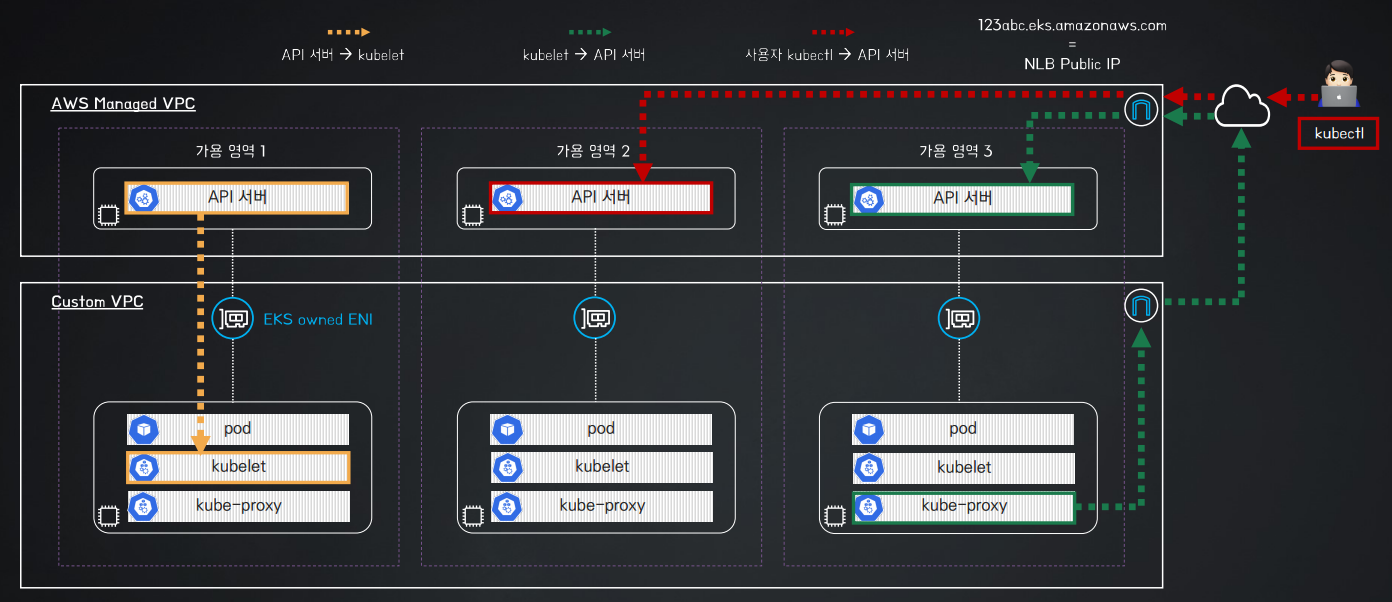The image size is (1392, 602).
Task: Select the gateway icon on Custom VPC border
Action: 1141,305
